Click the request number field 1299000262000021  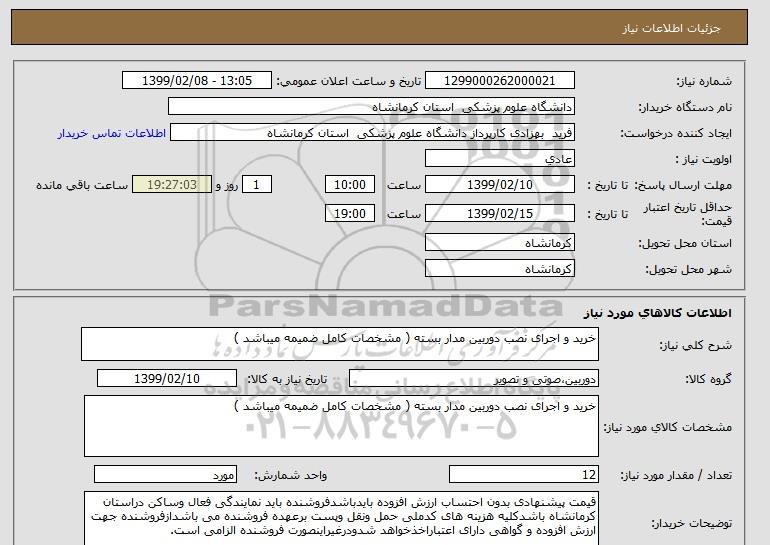[499, 81]
